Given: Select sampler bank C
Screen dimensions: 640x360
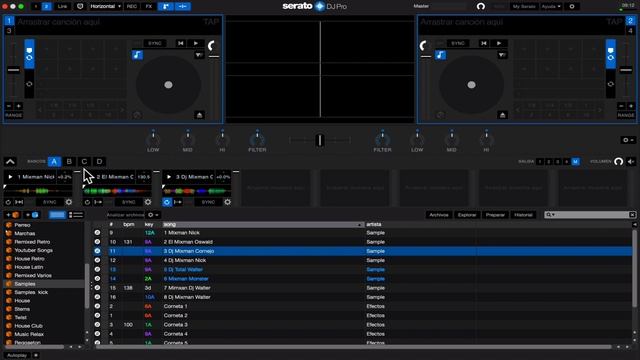Looking at the screenshot, I should click(84, 162).
